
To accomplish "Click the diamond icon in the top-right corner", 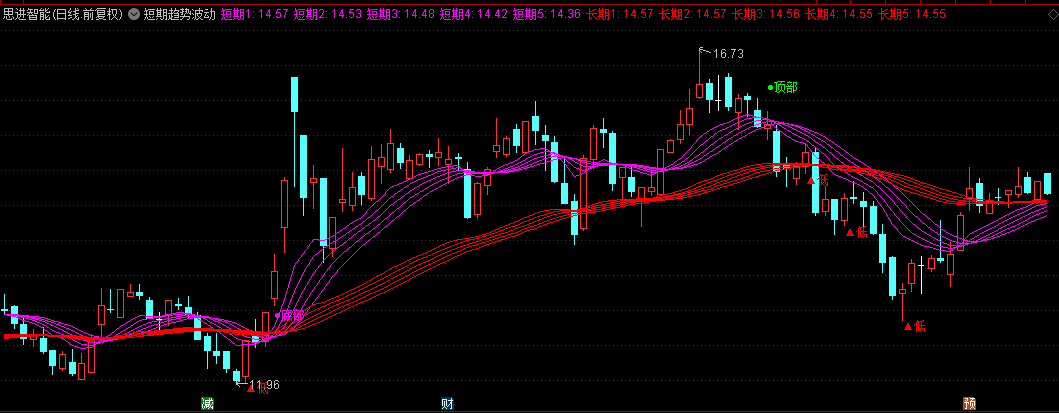I will point(1052,14).
